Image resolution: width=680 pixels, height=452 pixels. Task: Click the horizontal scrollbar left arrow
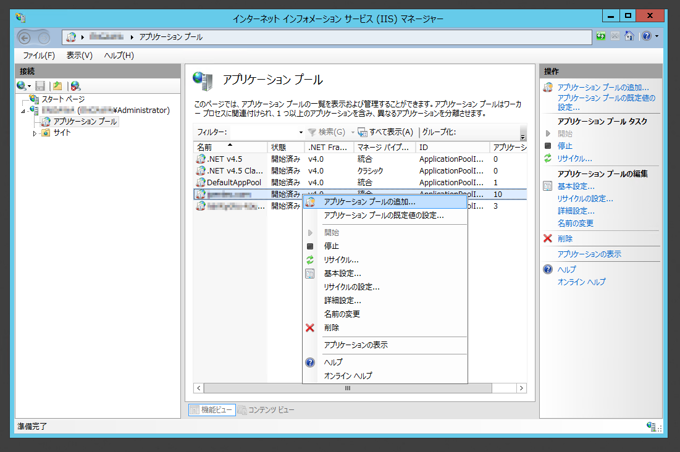point(199,388)
